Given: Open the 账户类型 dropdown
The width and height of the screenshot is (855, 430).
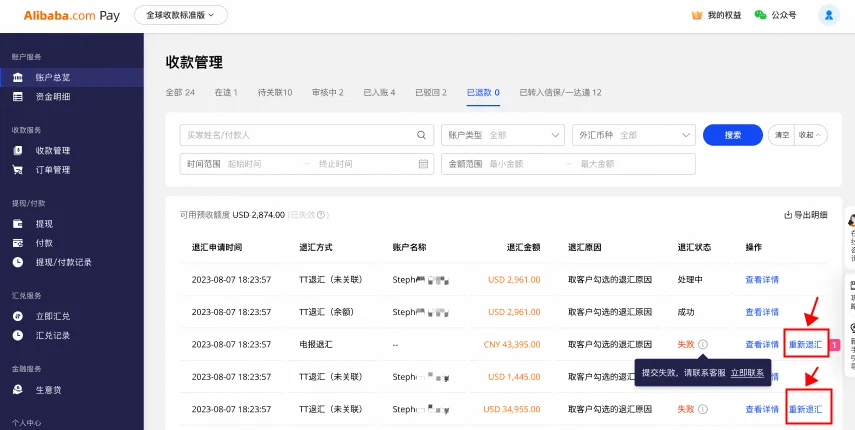Looking at the screenshot, I should tap(502, 135).
